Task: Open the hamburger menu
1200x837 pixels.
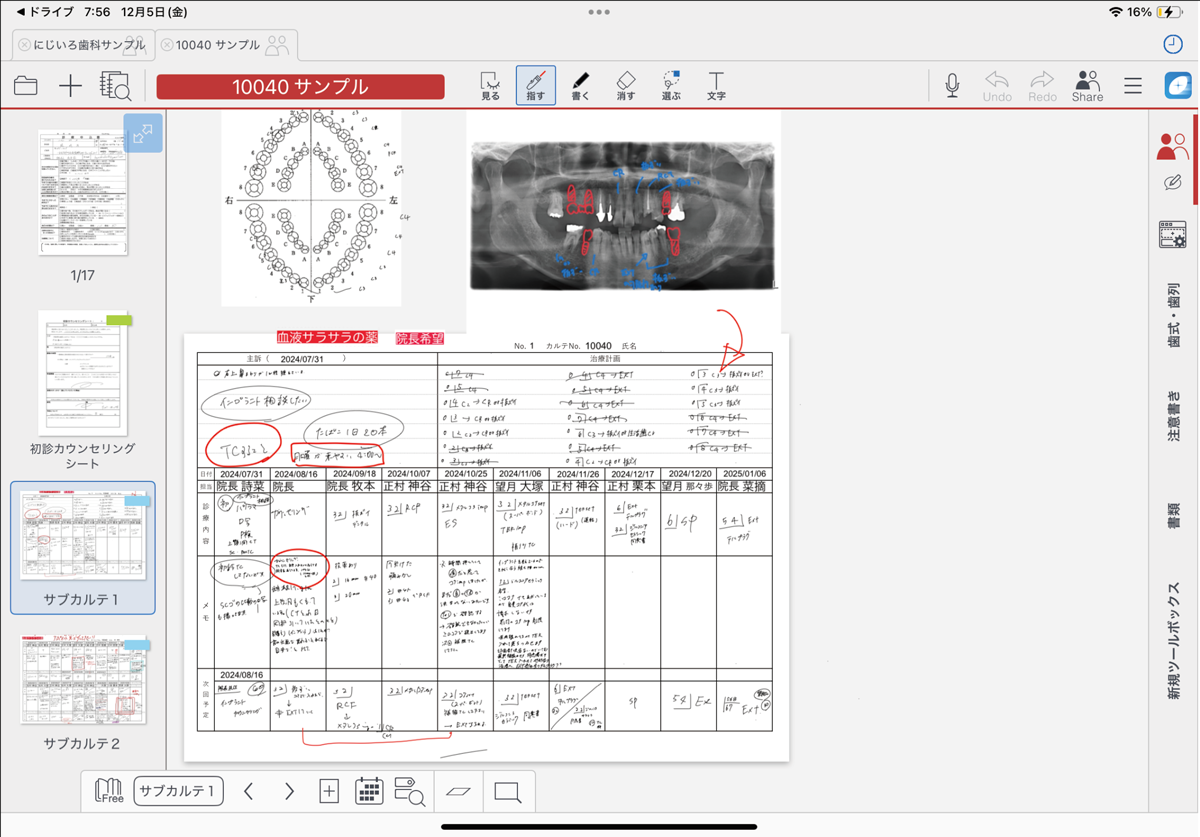Action: (1132, 86)
